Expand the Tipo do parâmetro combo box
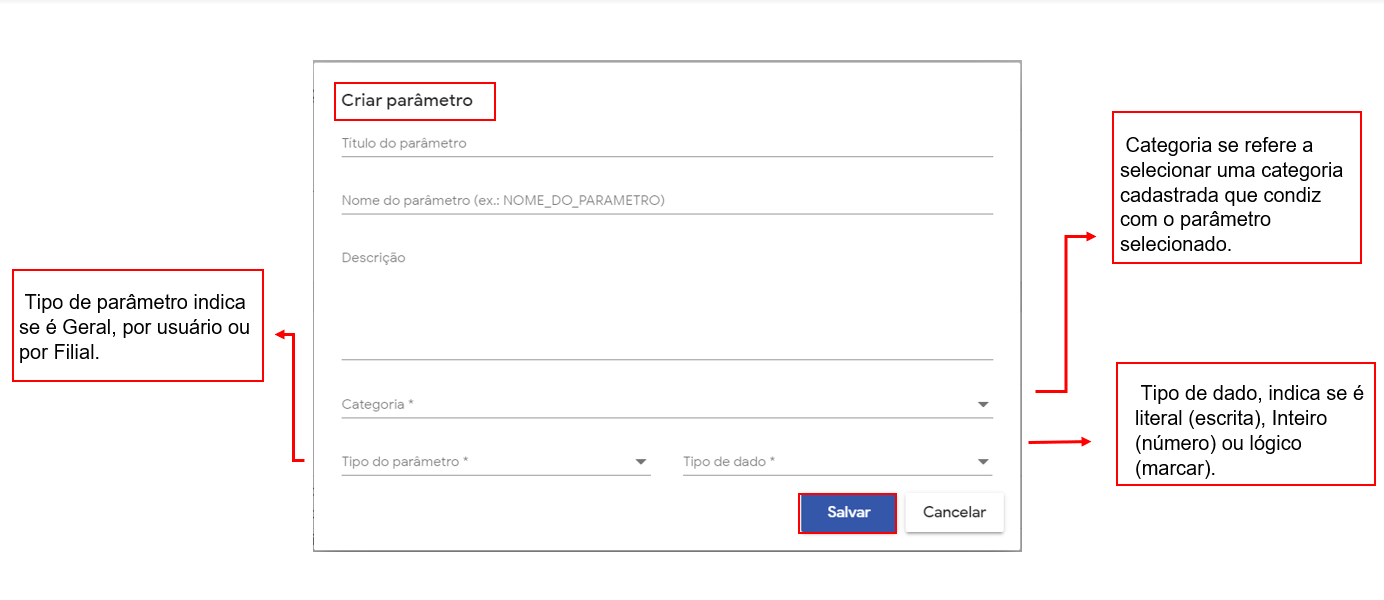This screenshot has height=600, width=1384. coord(490,462)
